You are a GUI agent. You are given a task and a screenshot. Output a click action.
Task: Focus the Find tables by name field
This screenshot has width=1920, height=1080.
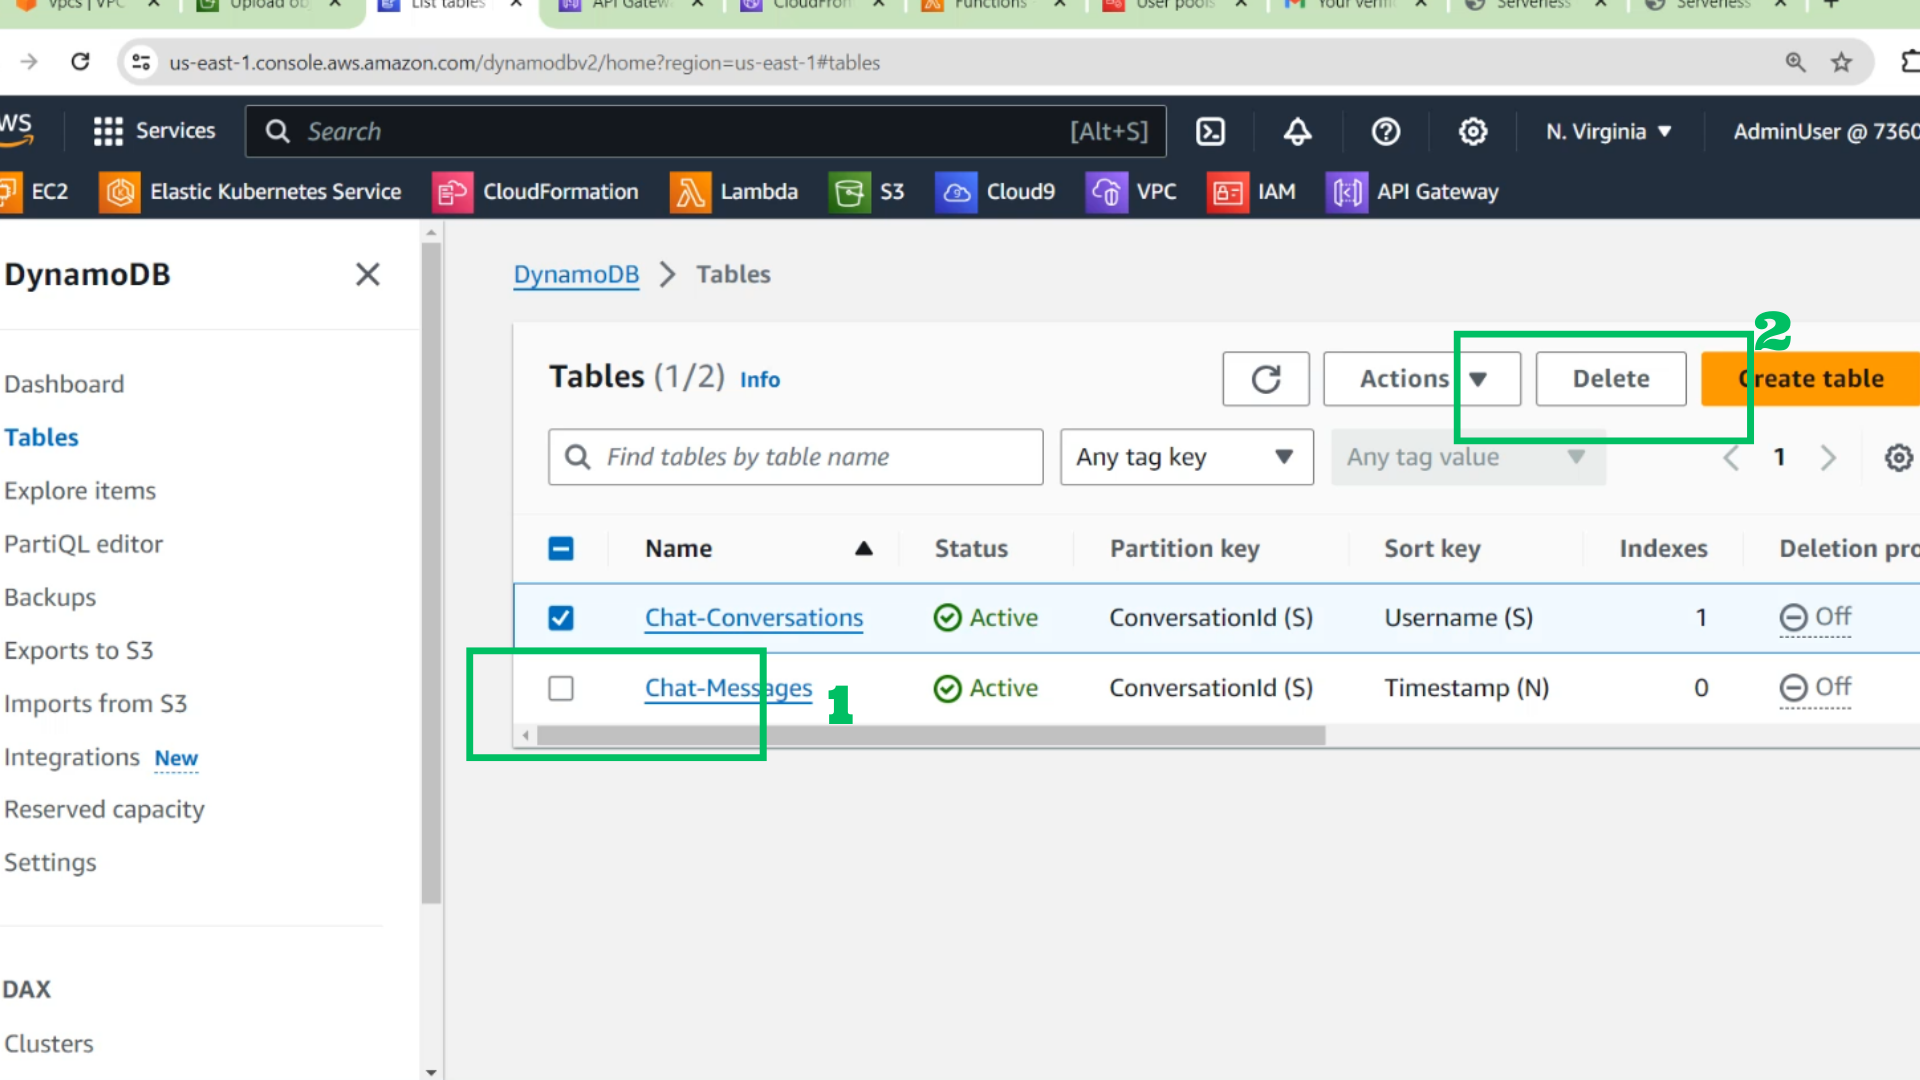795,457
